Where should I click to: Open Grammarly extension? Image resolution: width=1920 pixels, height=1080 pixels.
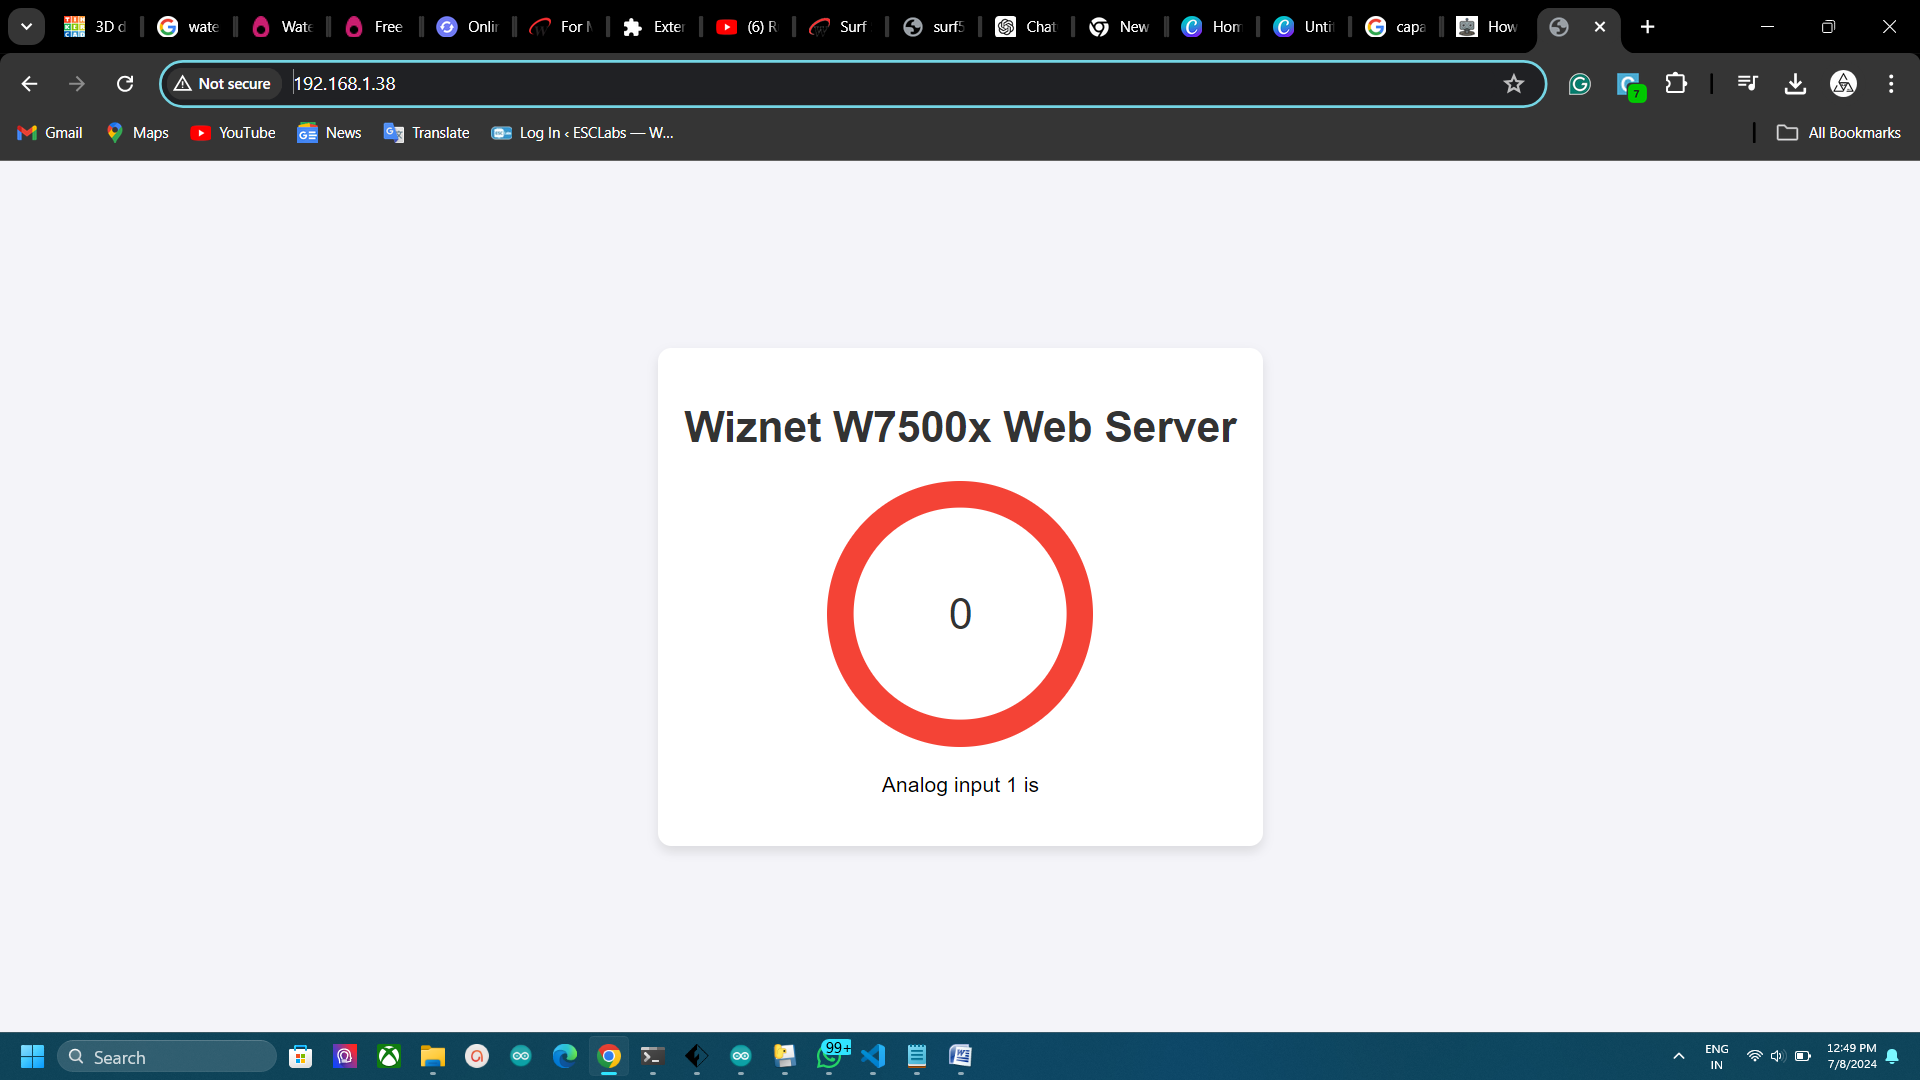click(1580, 84)
